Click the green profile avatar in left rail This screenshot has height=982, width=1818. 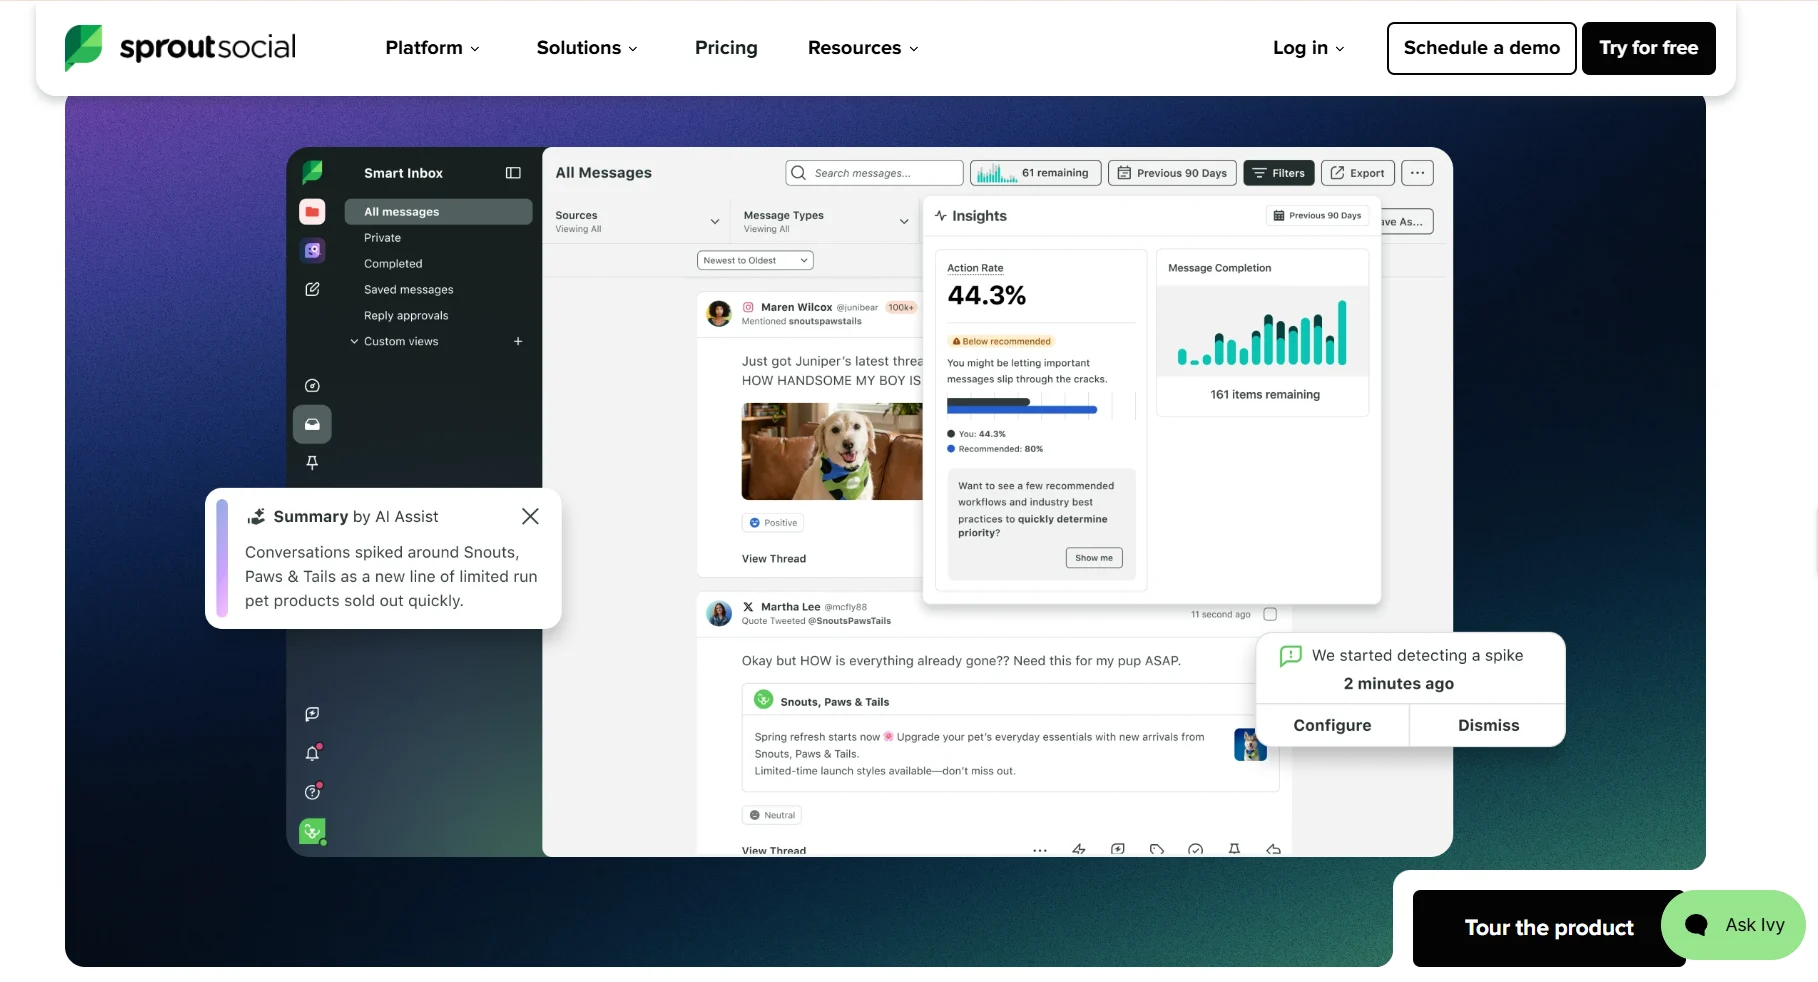312,831
